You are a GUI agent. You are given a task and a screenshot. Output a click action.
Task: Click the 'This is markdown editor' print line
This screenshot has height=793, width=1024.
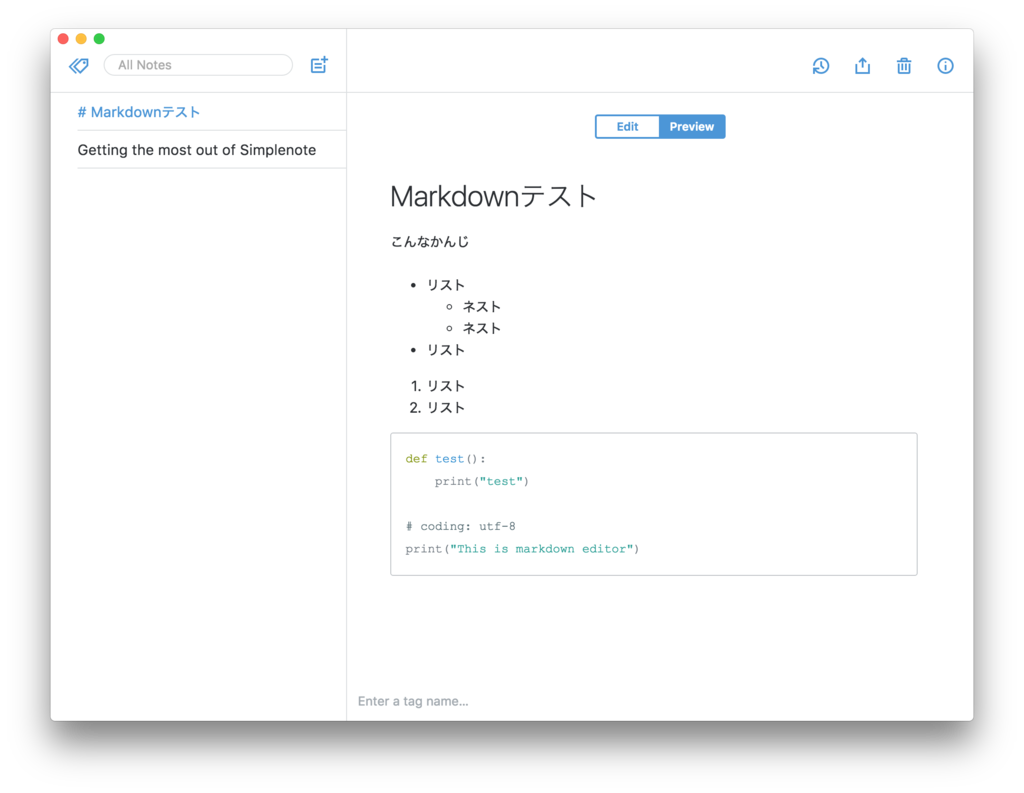pos(522,549)
